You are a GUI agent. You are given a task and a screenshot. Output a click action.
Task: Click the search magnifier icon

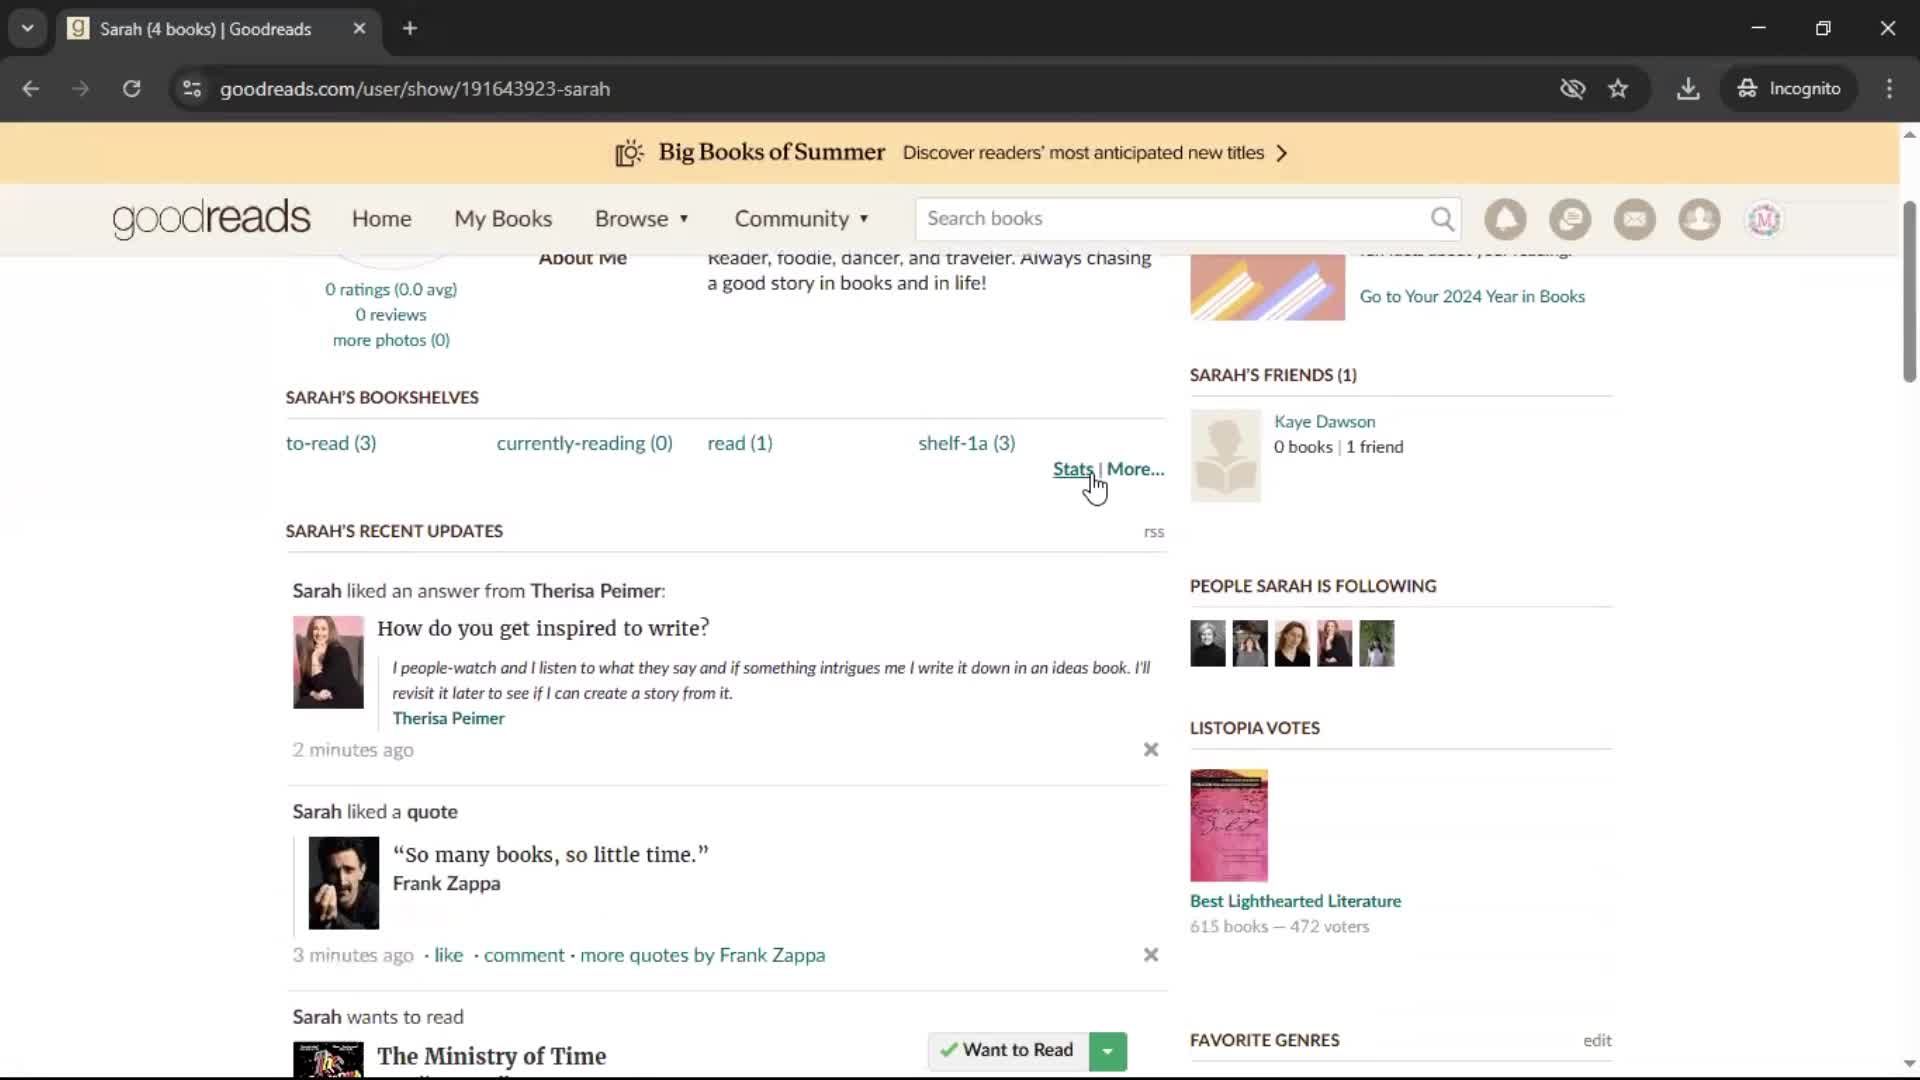click(x=1442, y=219)
